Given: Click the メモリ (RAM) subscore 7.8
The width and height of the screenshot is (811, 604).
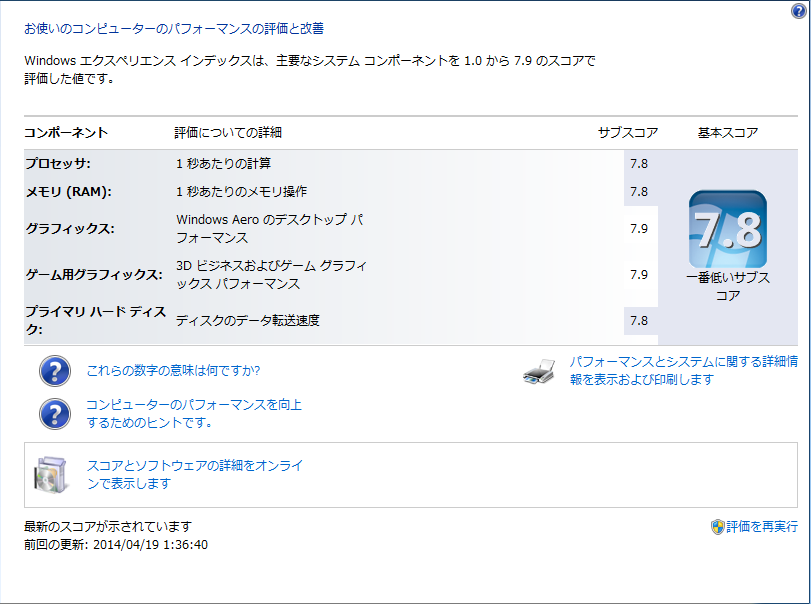Looking at the screenshot, I should click(639, 192).
